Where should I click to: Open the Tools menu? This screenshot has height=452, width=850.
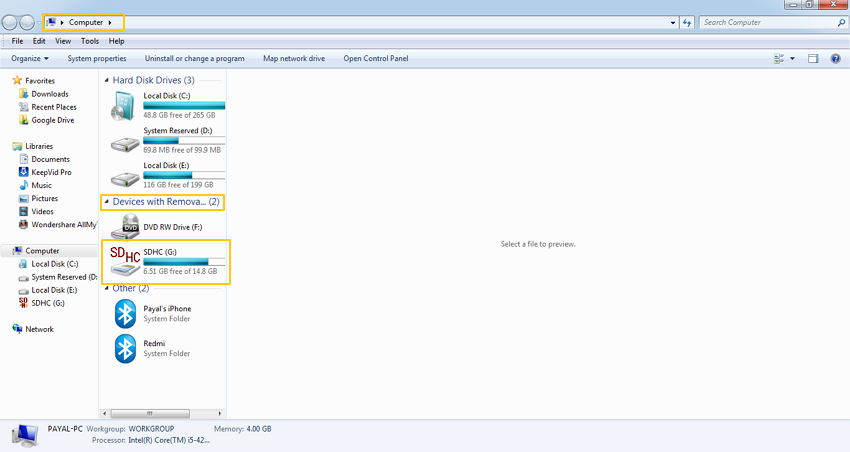[x=90, y=41]
